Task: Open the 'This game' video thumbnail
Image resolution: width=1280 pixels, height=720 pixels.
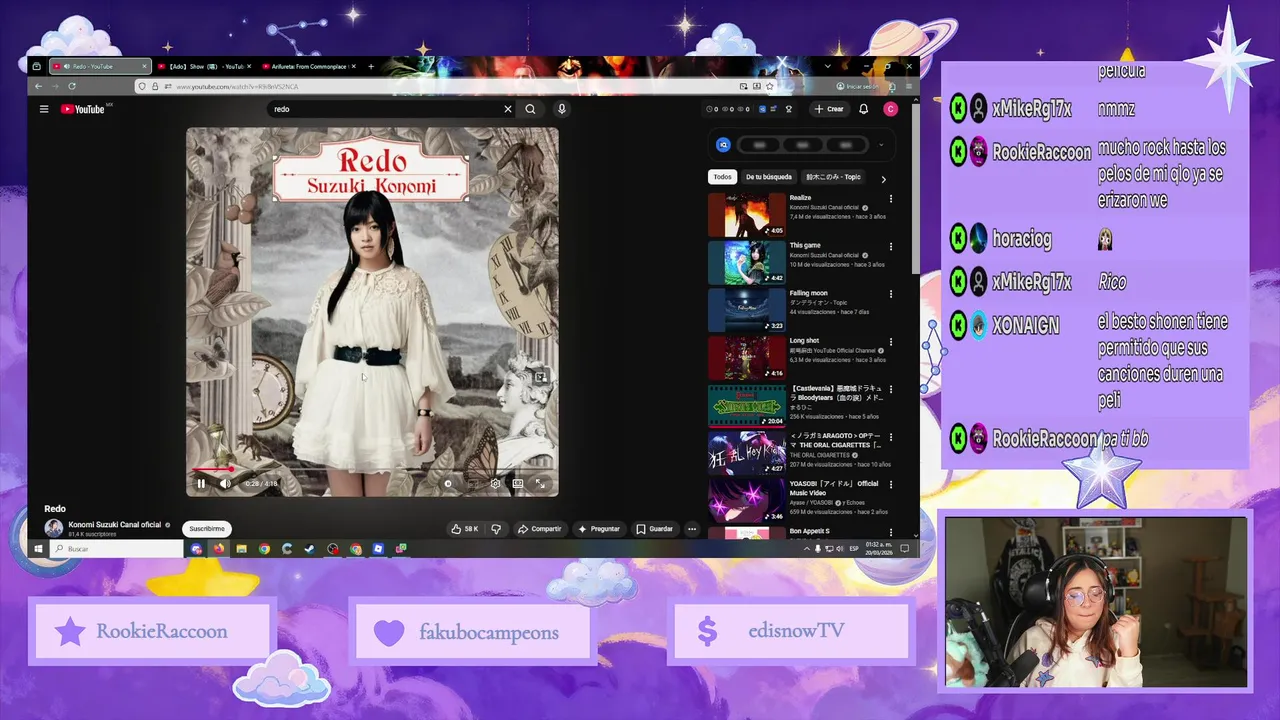Action: click(x=747, y=263)
